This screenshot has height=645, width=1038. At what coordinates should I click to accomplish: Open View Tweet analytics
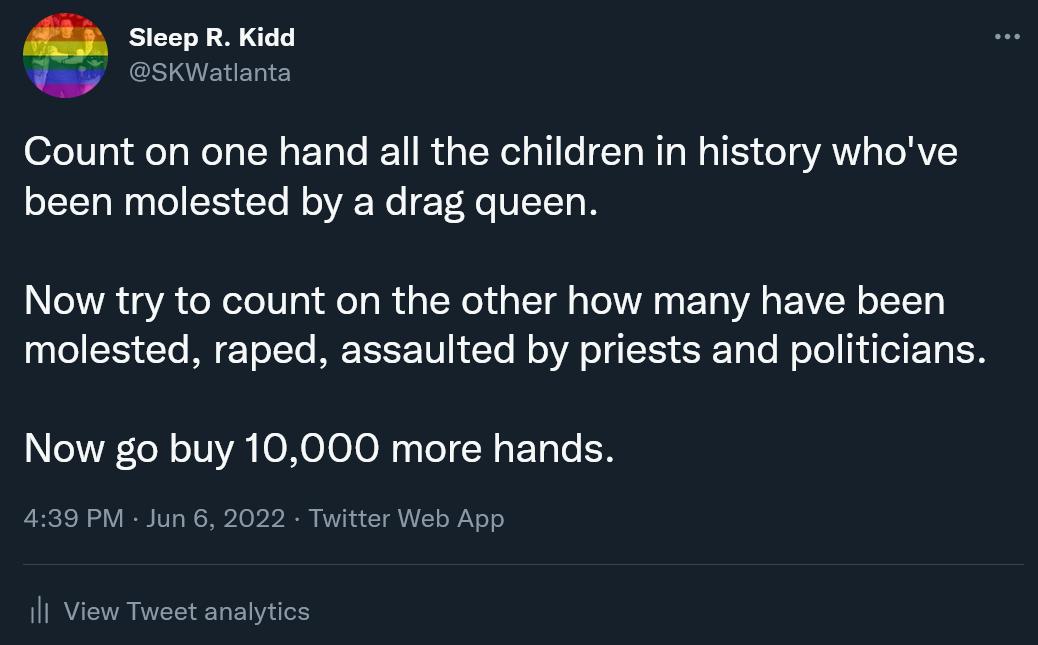(186, 611)
